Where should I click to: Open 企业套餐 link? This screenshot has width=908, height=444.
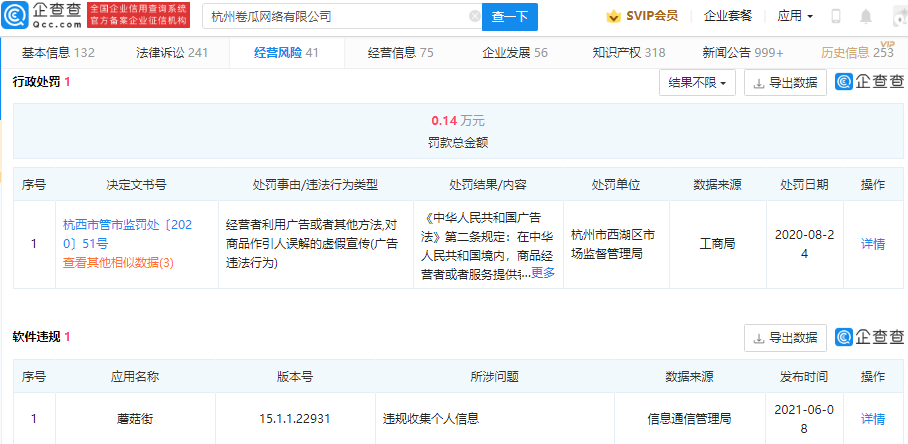(x=728, y=16)
